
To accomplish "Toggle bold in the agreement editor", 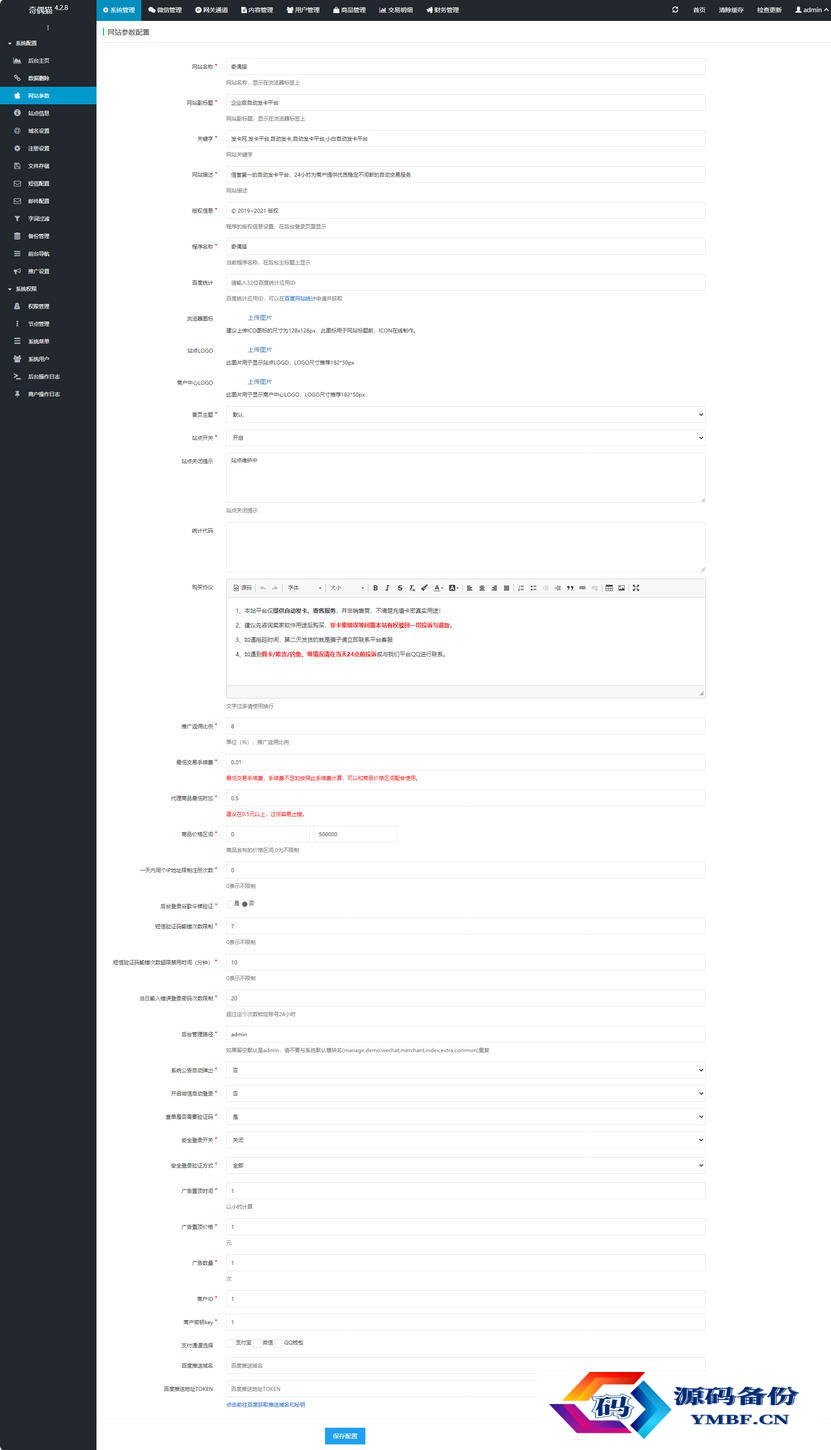I will [375, 588].
